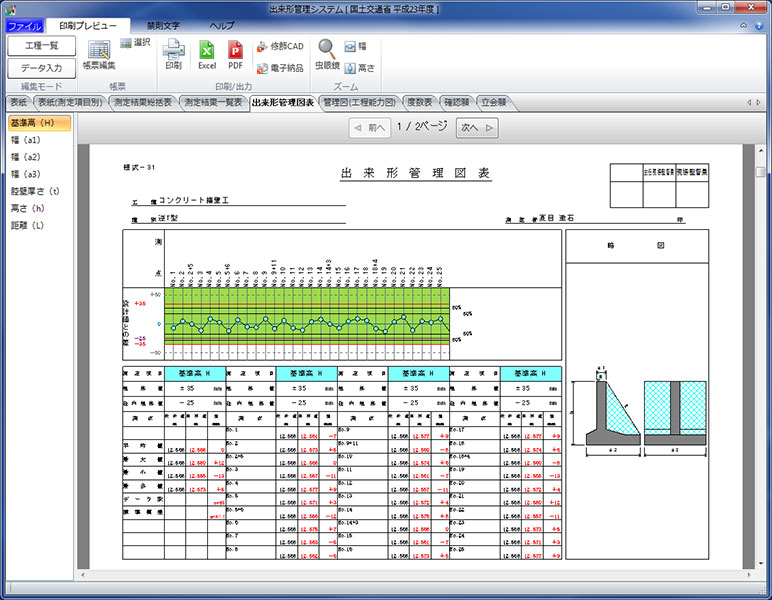Export to Excel via the Excel icon
Image resolution: width=772 pixels, height=600 pixels.
[206, 54]
